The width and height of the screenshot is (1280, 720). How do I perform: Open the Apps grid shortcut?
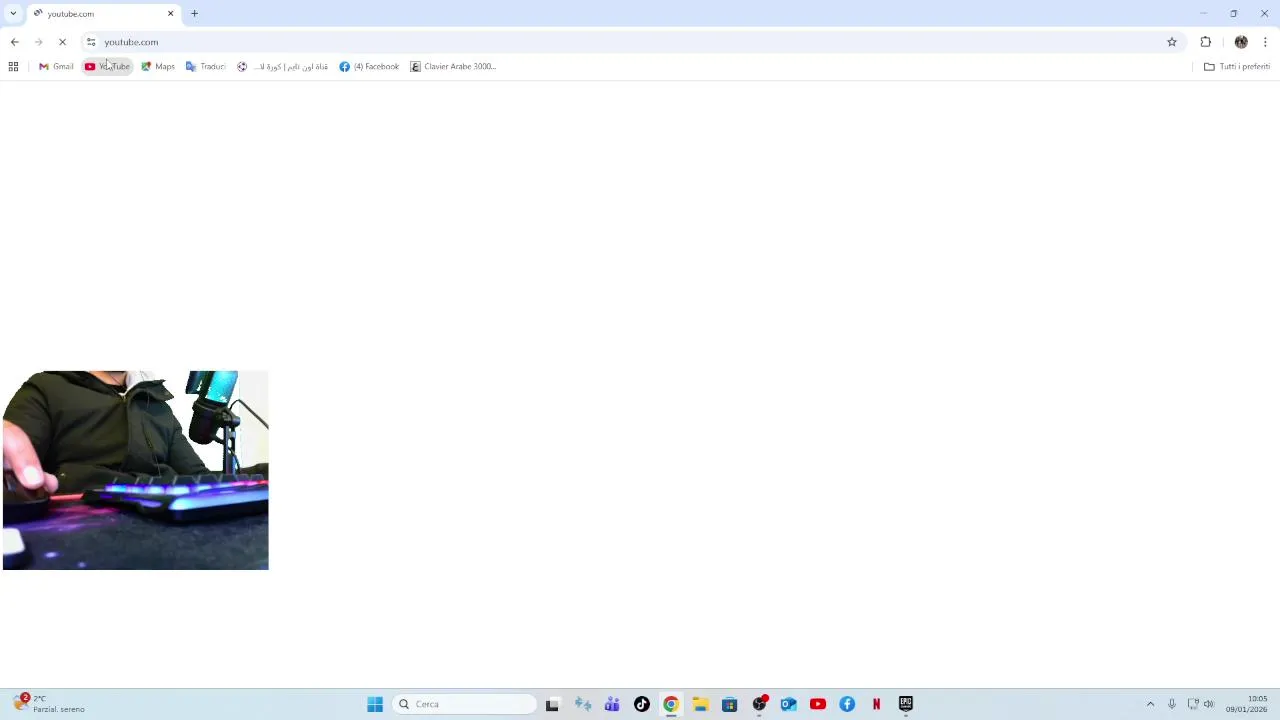[x=13, y=66]
